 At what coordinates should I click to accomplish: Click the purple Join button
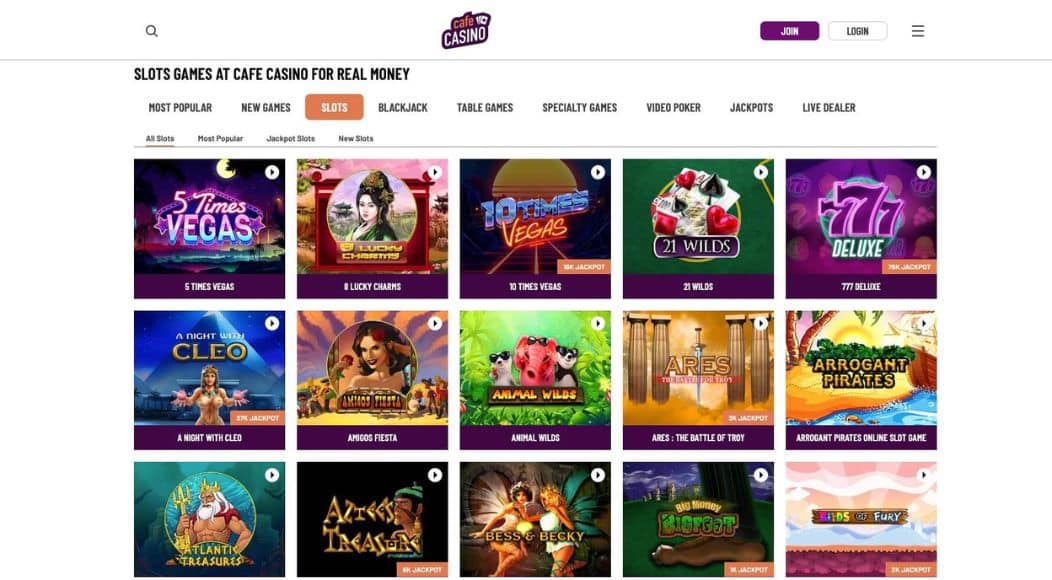pyautogui.click(x=790, y=31)
